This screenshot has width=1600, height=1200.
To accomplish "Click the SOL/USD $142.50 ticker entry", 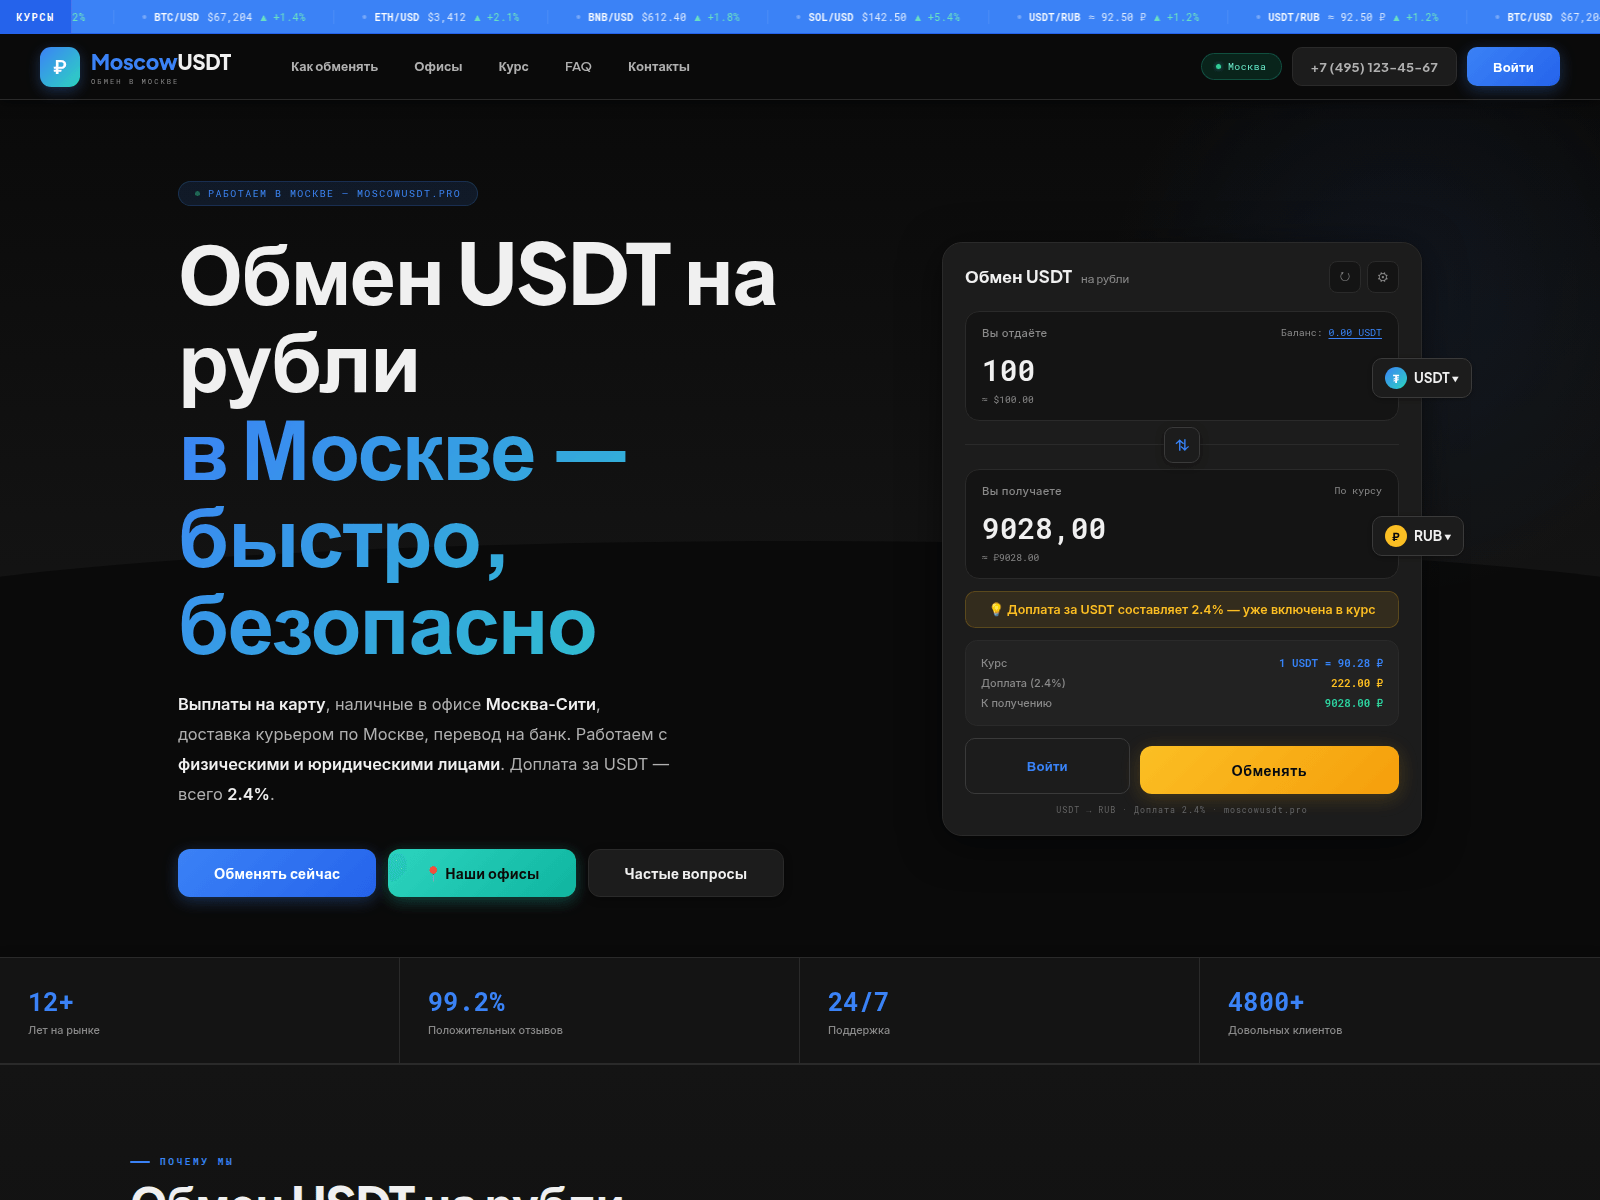I will click(877, 17).
